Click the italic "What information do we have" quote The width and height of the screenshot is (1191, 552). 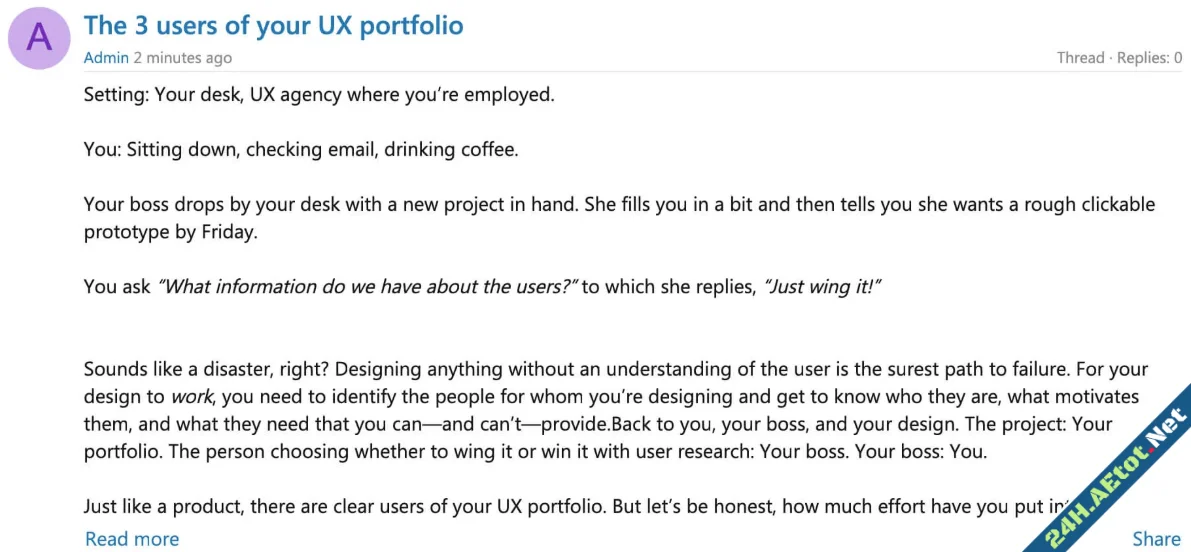[368, 287]
